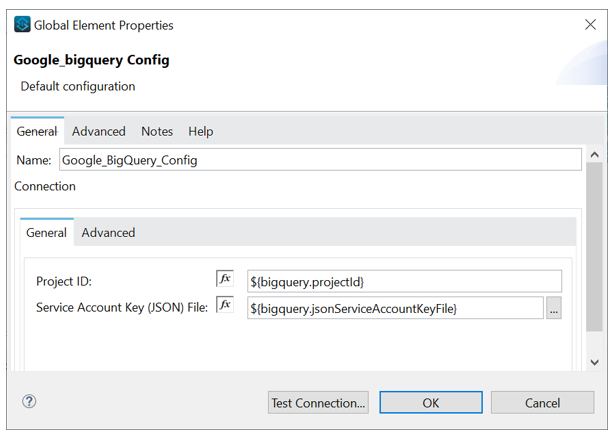Image resolution: width=616 pixels, height=434 pixels.
Task: Open the Notes tab
Action: [x=157, y=131]
